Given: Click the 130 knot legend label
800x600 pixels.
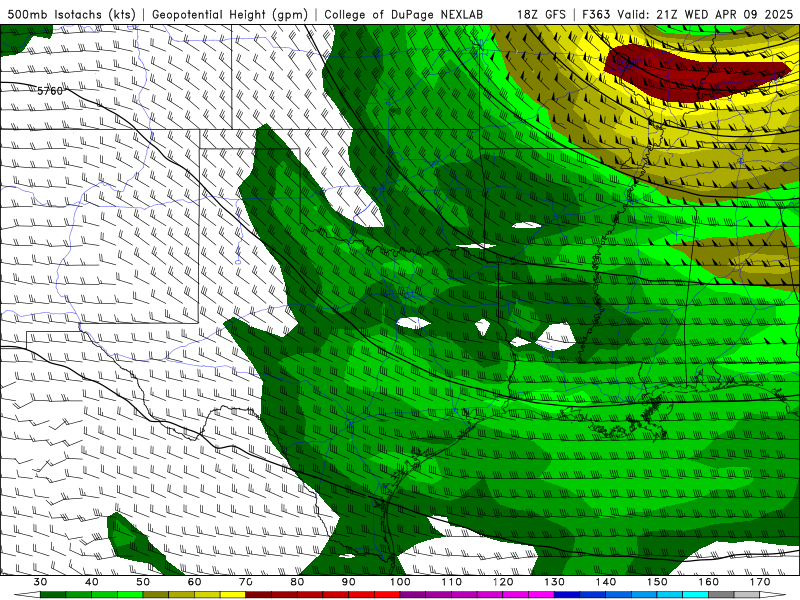Looking at the screenshot, I should pos(555,582).
